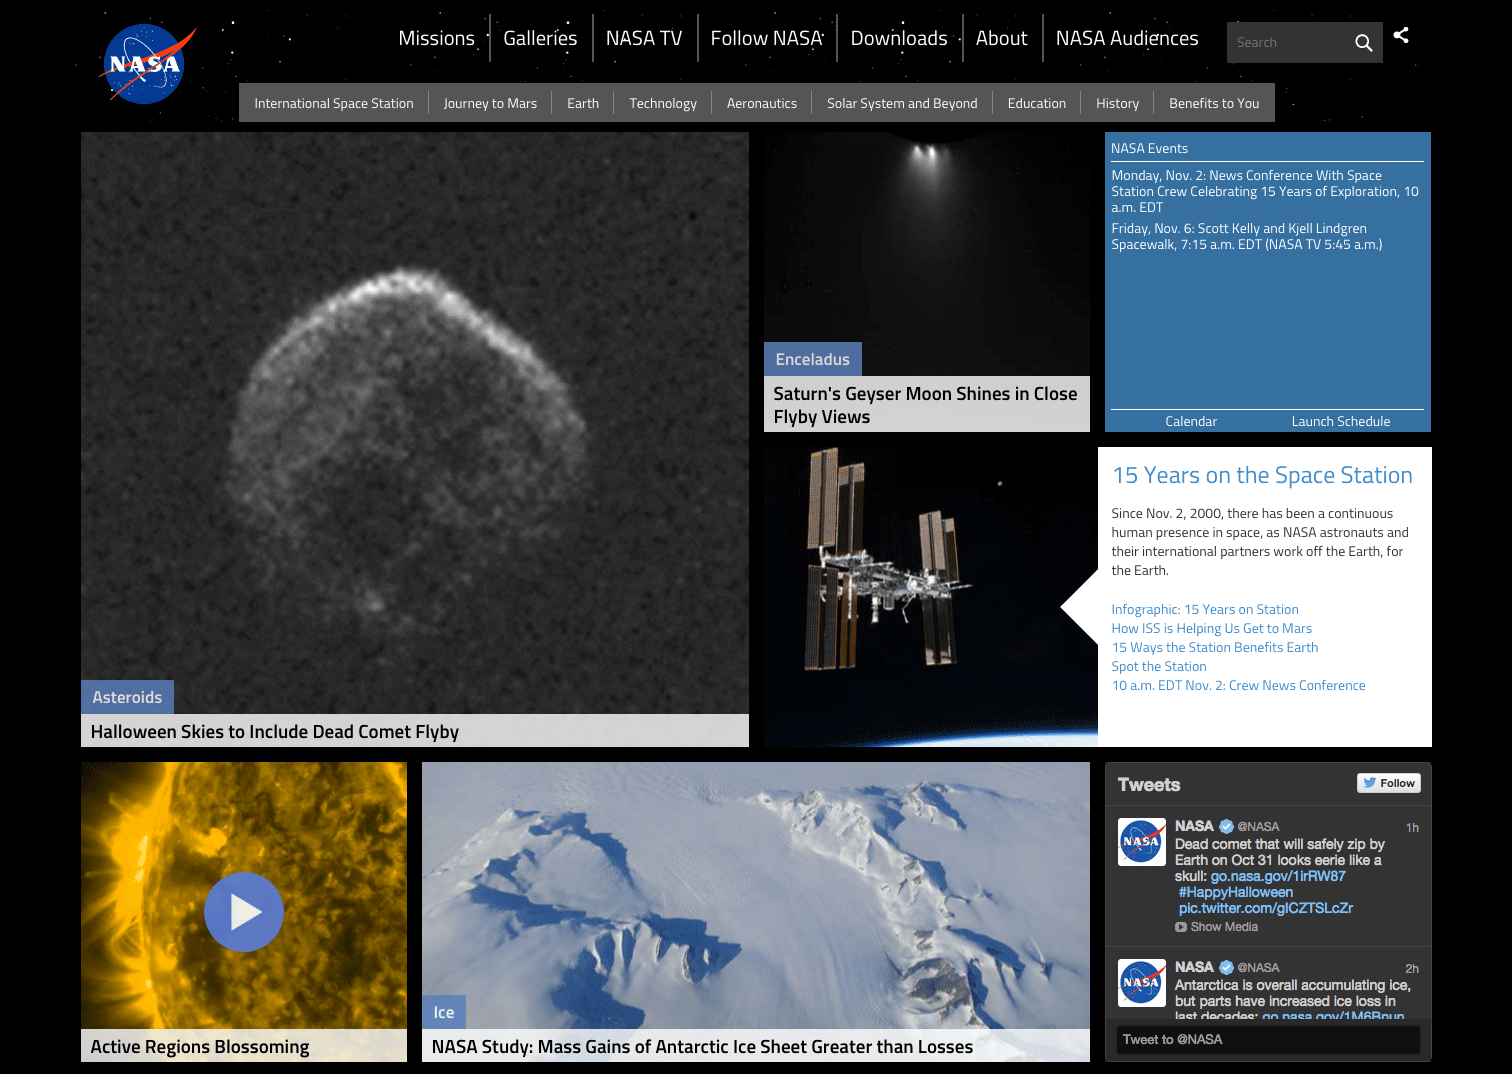Open 15 Ways the Station Benefits Earth
This screenshot has height=1074, width=1512.
click(x=1215, y=647)
